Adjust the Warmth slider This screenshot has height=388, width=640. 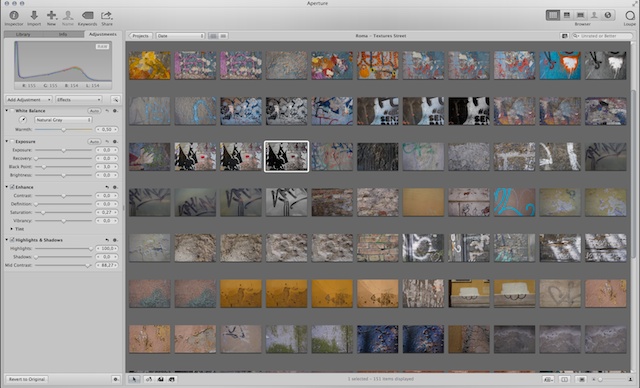tap(63, 129)
